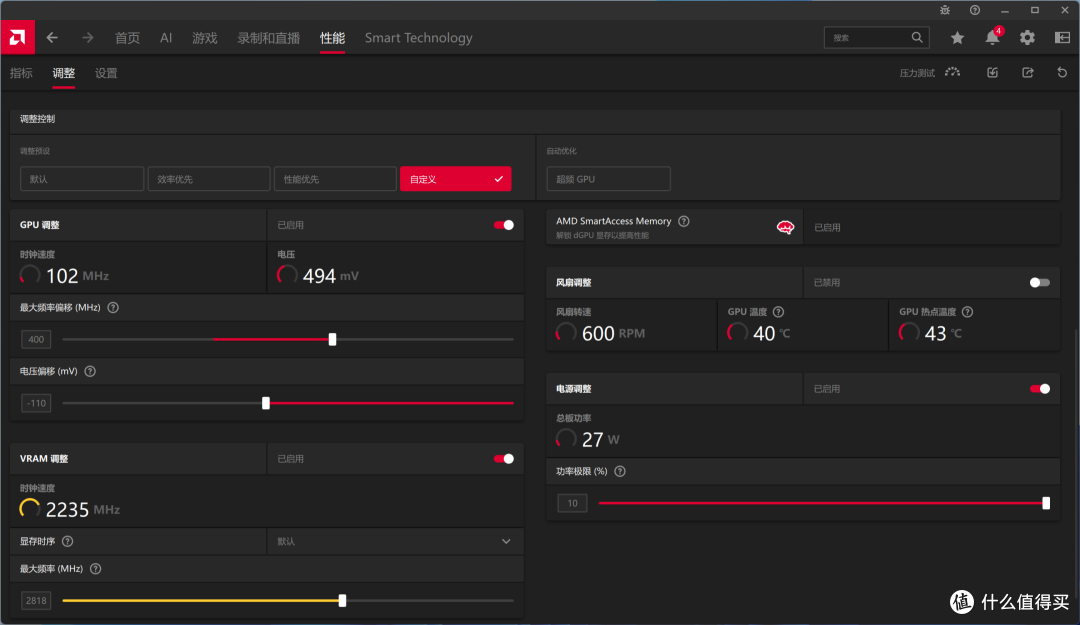The image size is (1080, 625).
Task: Open the 录制和直播 tab
Action: (x=269, y=38)
